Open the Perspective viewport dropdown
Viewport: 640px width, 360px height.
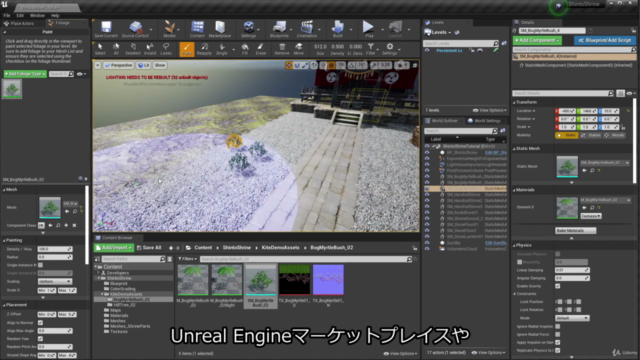click(x=118, y=65)
